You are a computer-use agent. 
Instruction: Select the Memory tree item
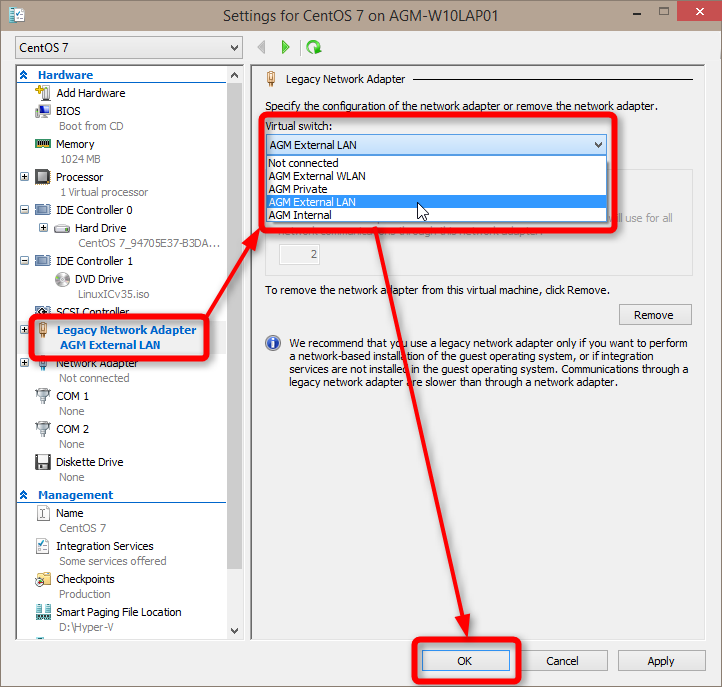75,144
